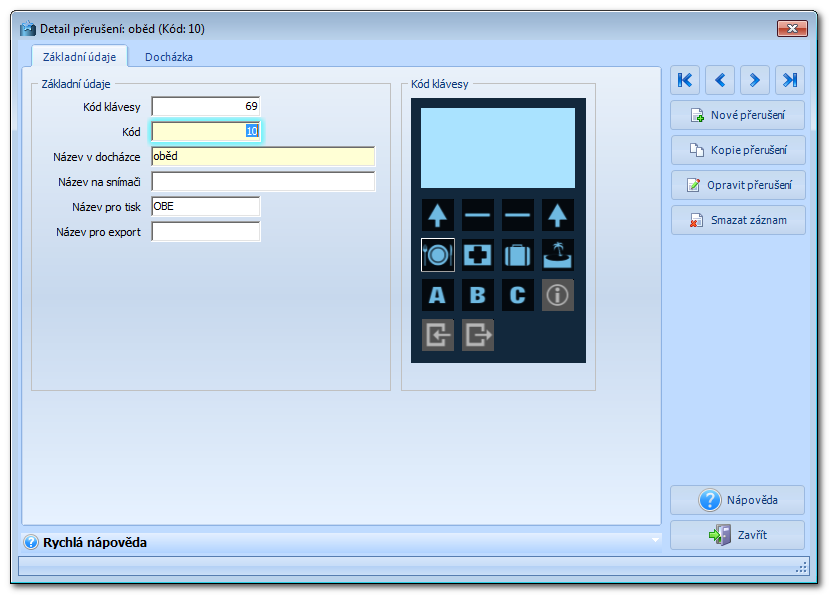Image resolution: width=829 pixels, height=595 pixels.
Task: Click the window resize grip corner
Action: 801,567
